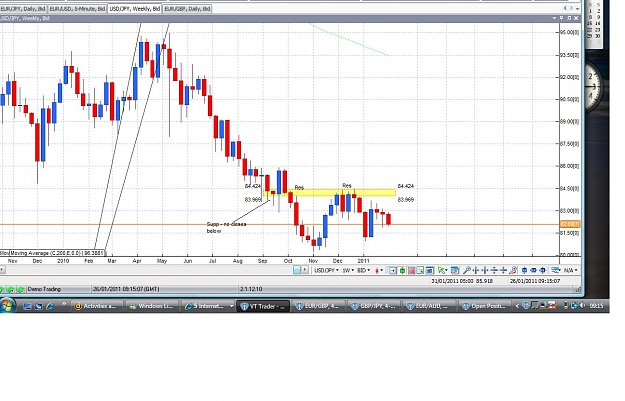Viewport: 625px width, 401px height.
Task: Click the last blue chart-object icon
Action: pyautogui.click(x=542, y=271)
